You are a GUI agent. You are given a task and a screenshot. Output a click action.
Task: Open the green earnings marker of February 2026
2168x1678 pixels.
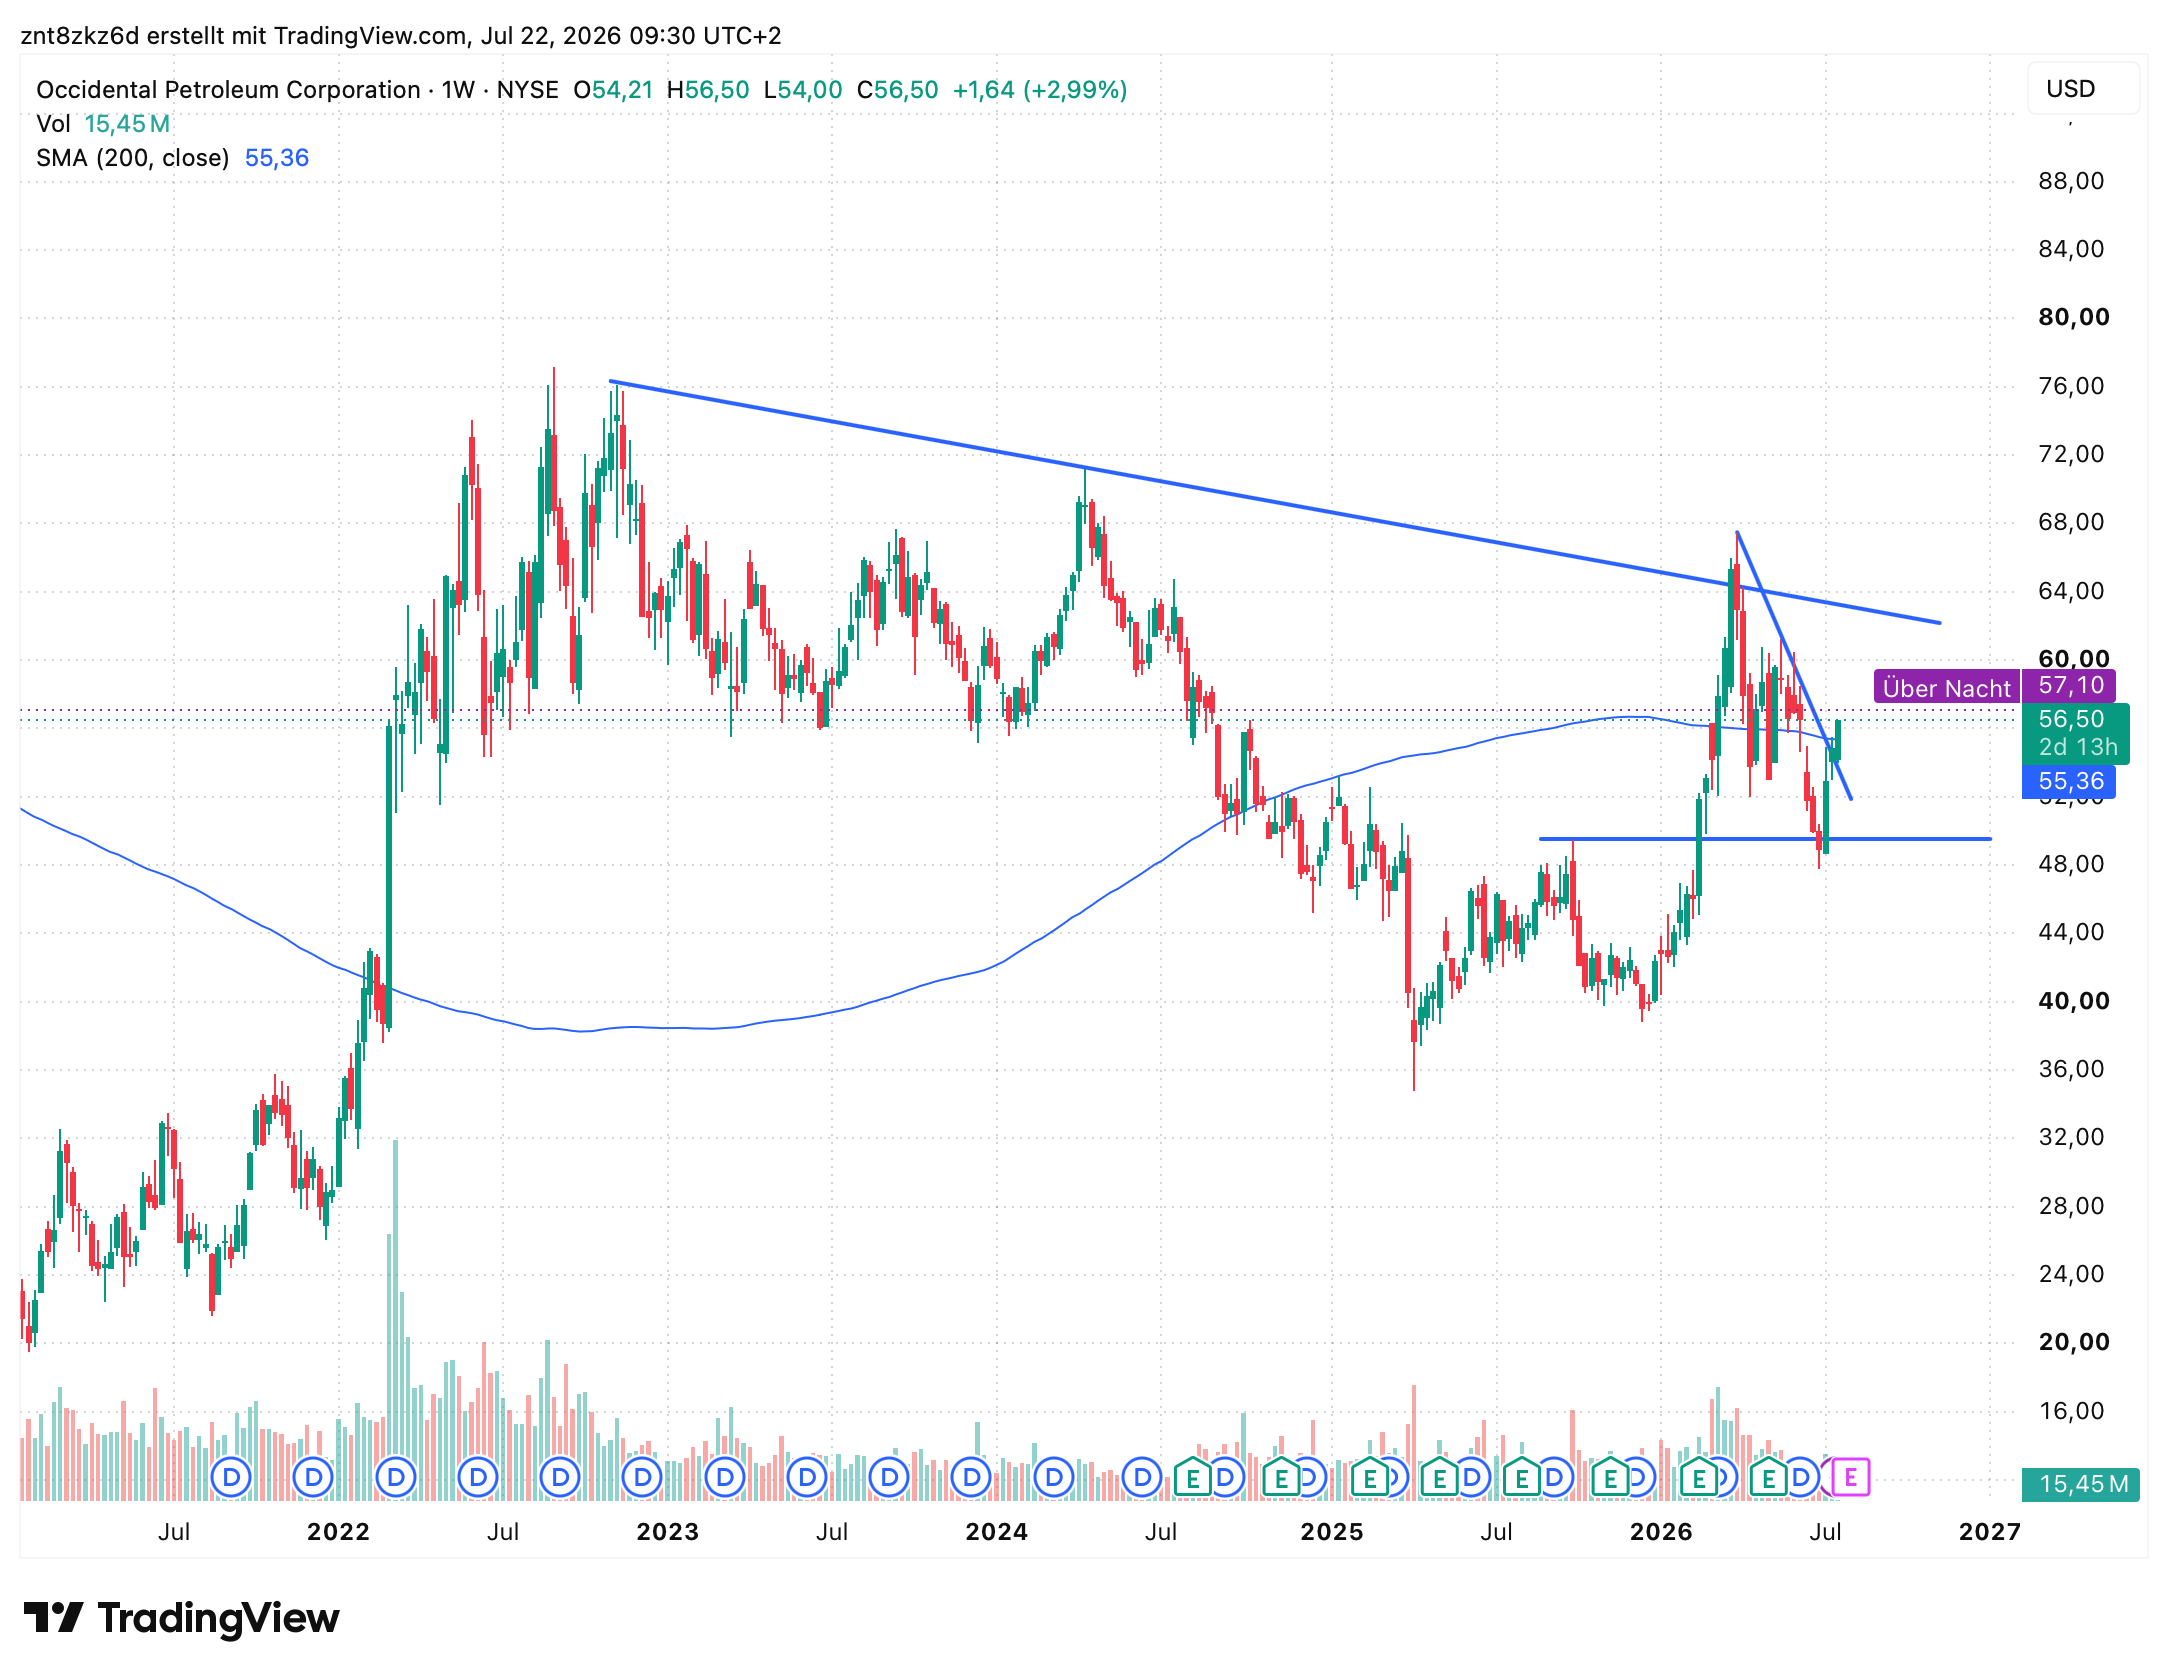(1699, 1476)
